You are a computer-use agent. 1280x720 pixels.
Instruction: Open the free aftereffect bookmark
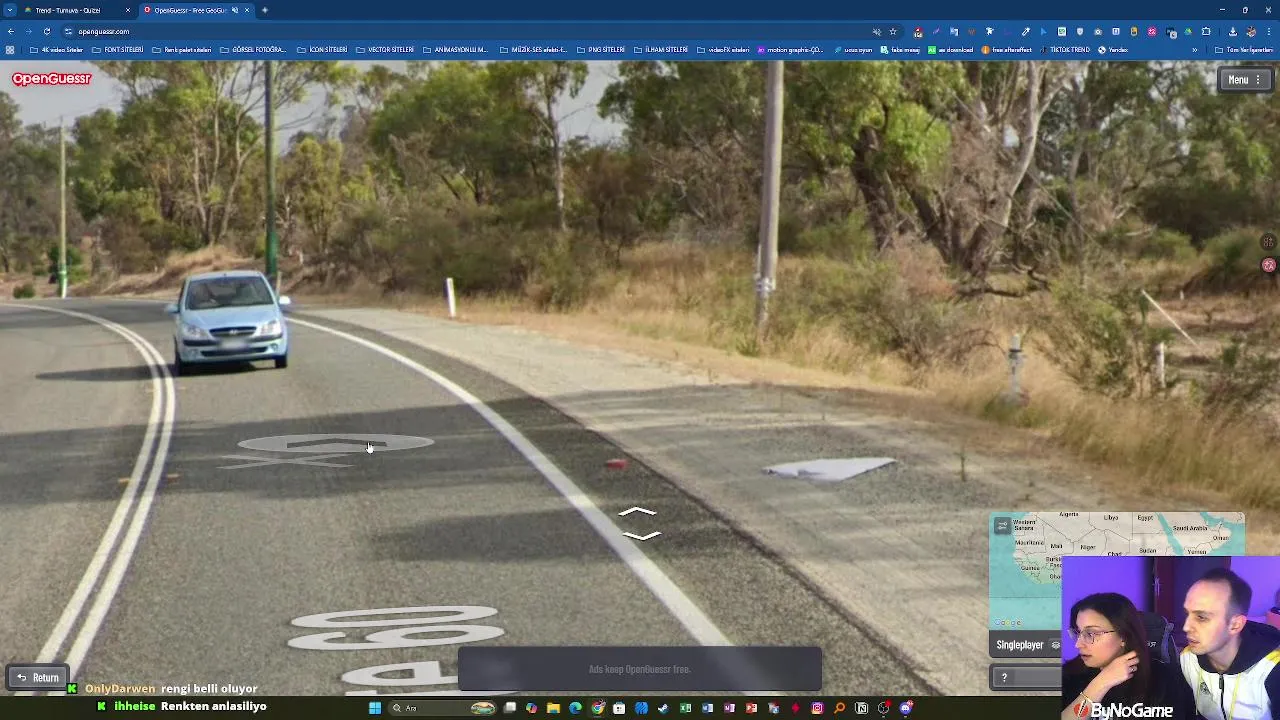click(x=1006, y=50)
